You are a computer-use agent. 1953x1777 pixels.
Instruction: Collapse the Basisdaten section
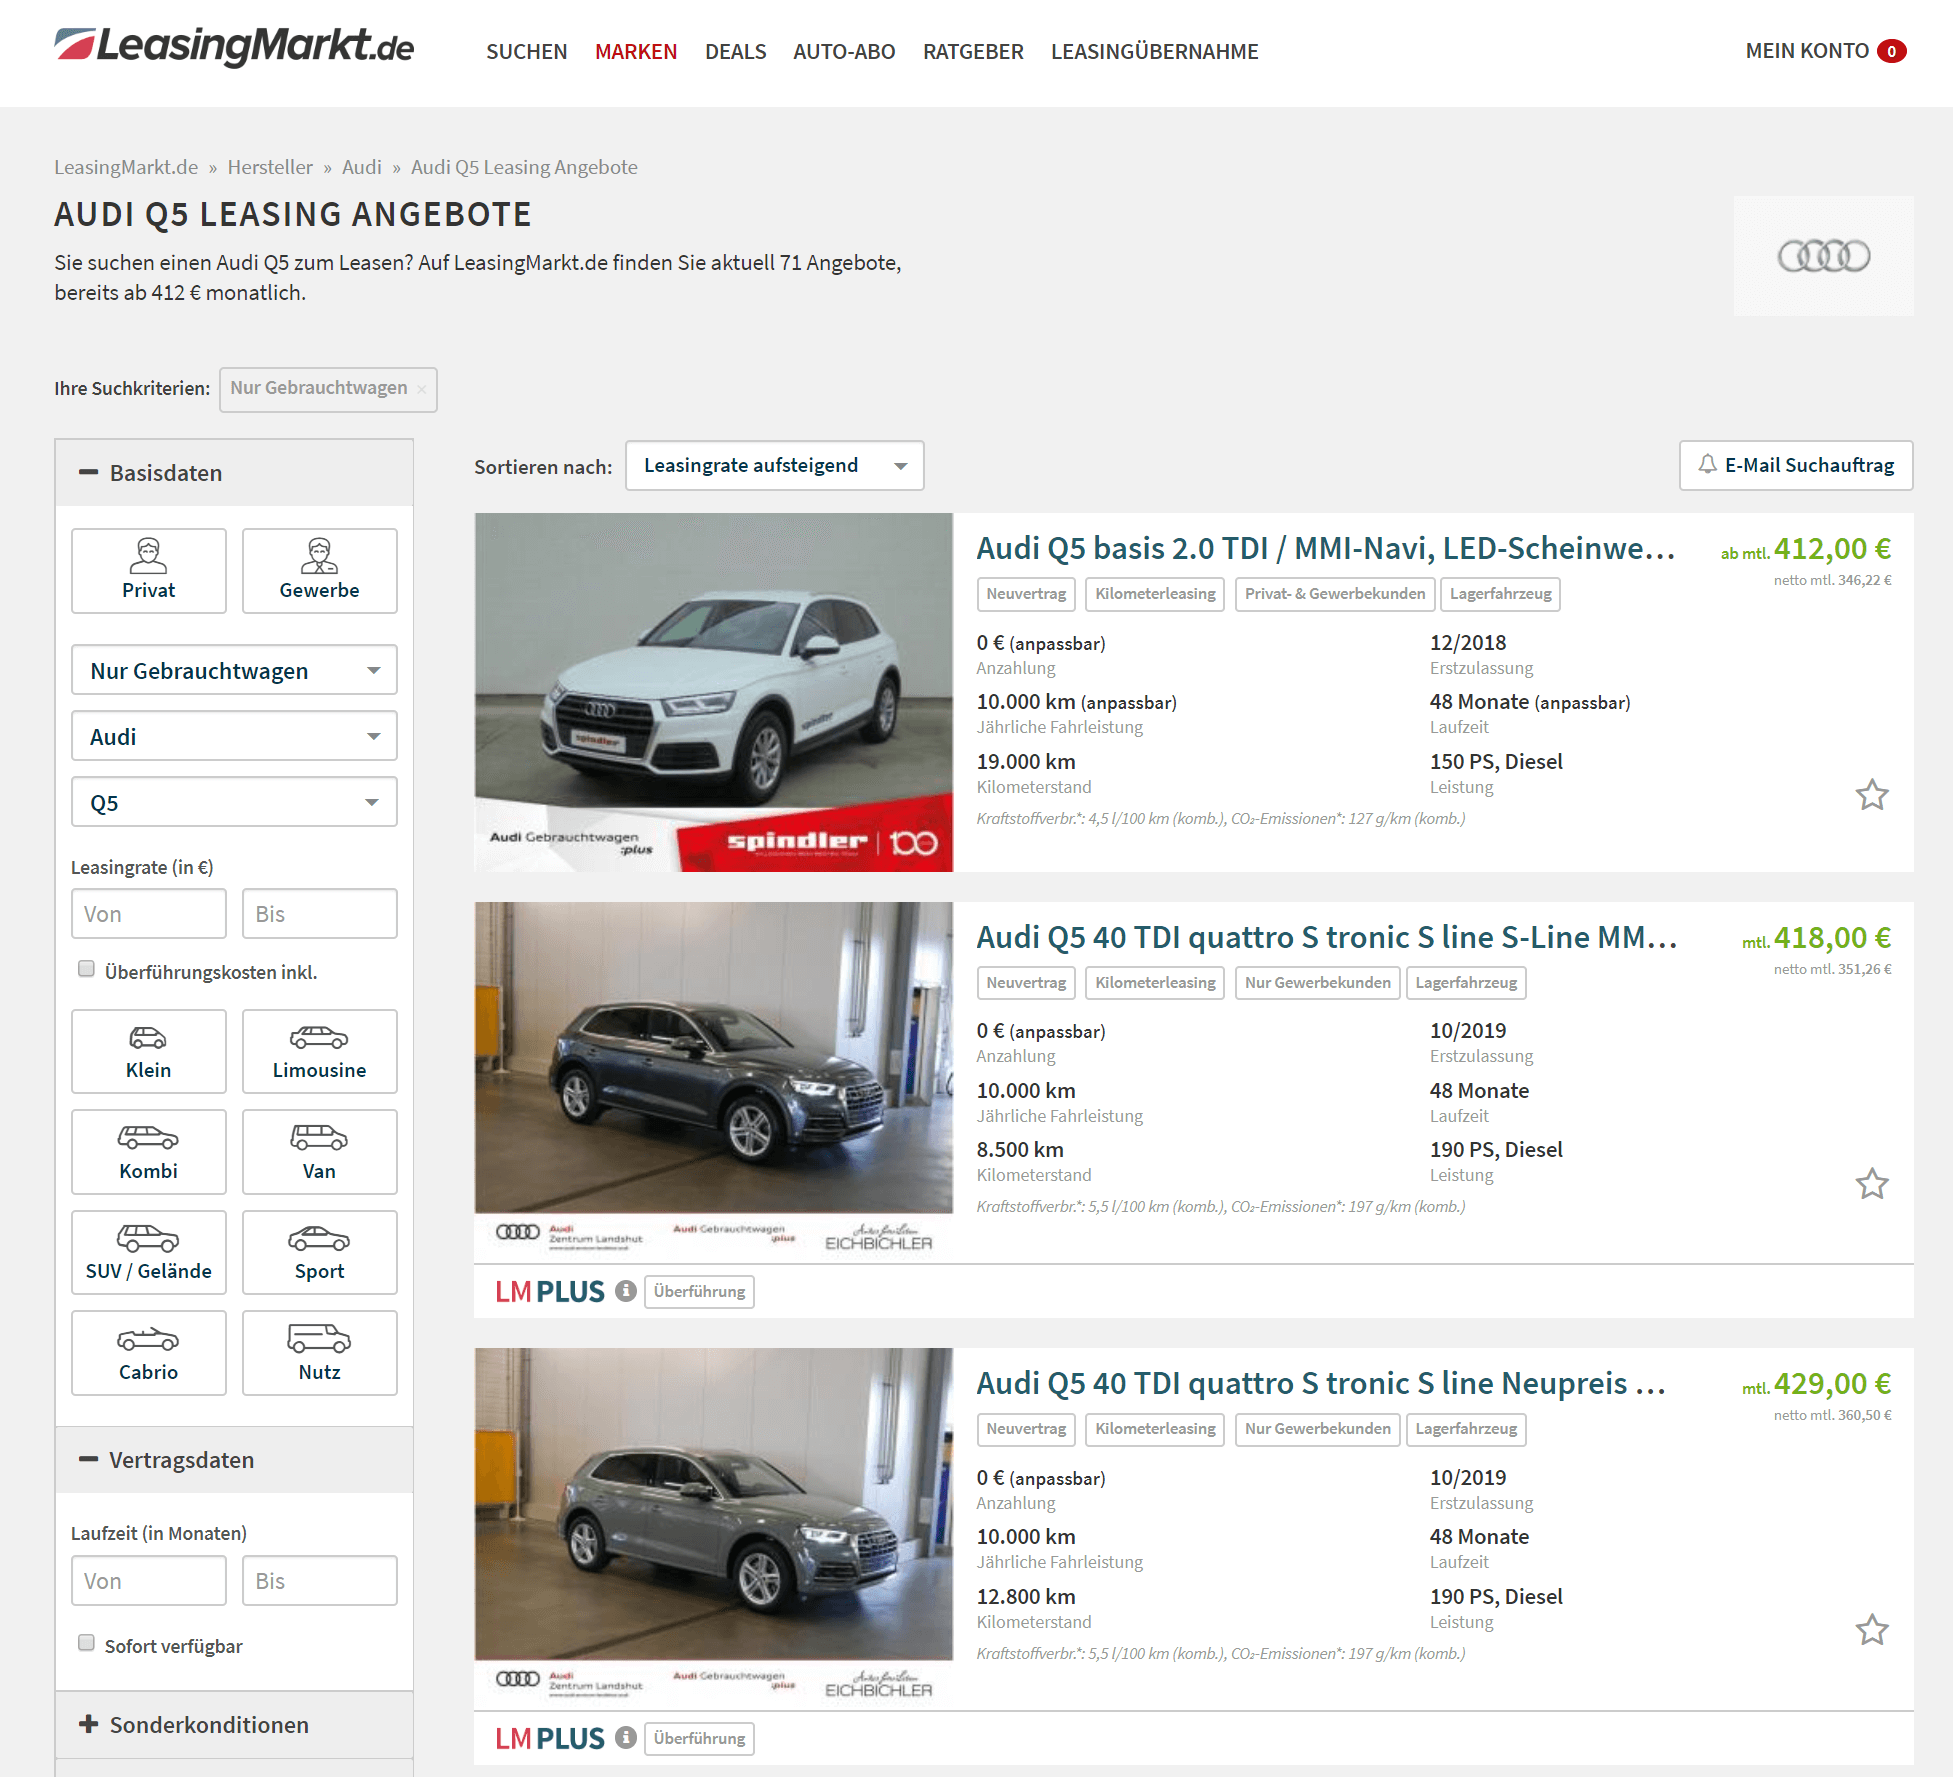[x=234, y=473]
